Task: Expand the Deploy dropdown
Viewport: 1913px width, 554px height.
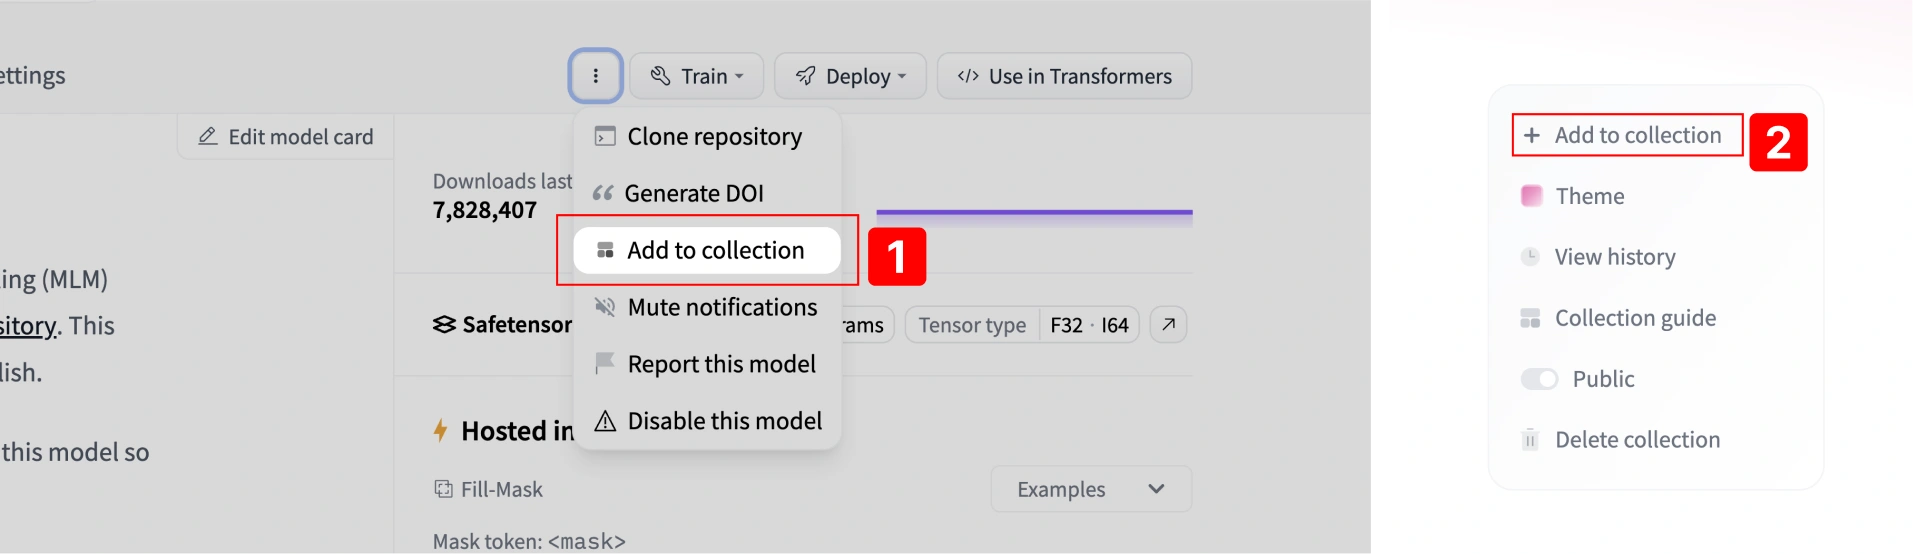Action: pyautogui.click(x=851, y=76)
